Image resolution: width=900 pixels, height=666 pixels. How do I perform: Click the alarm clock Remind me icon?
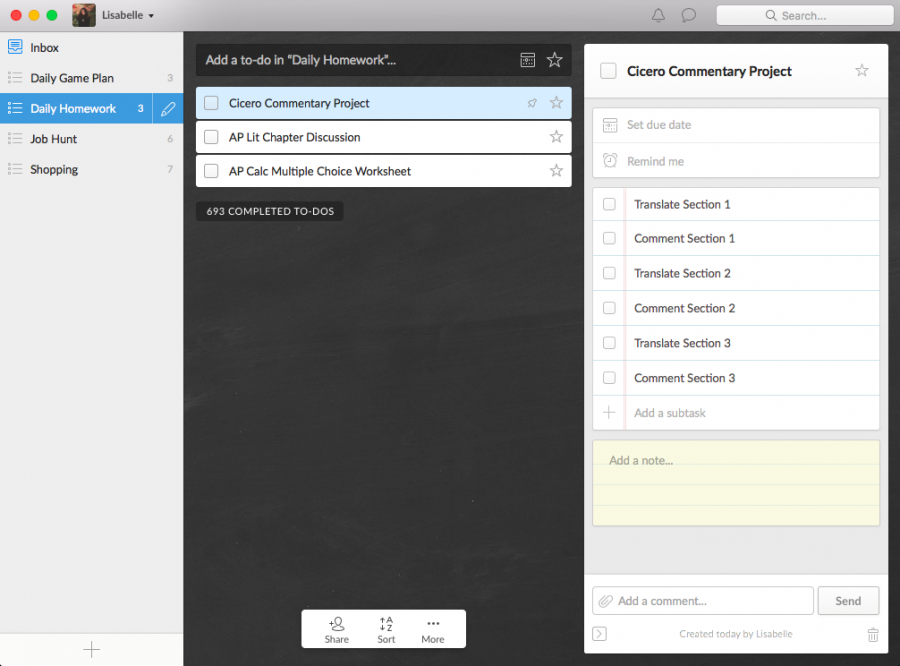pyautogui.click(x=610, y=161)
